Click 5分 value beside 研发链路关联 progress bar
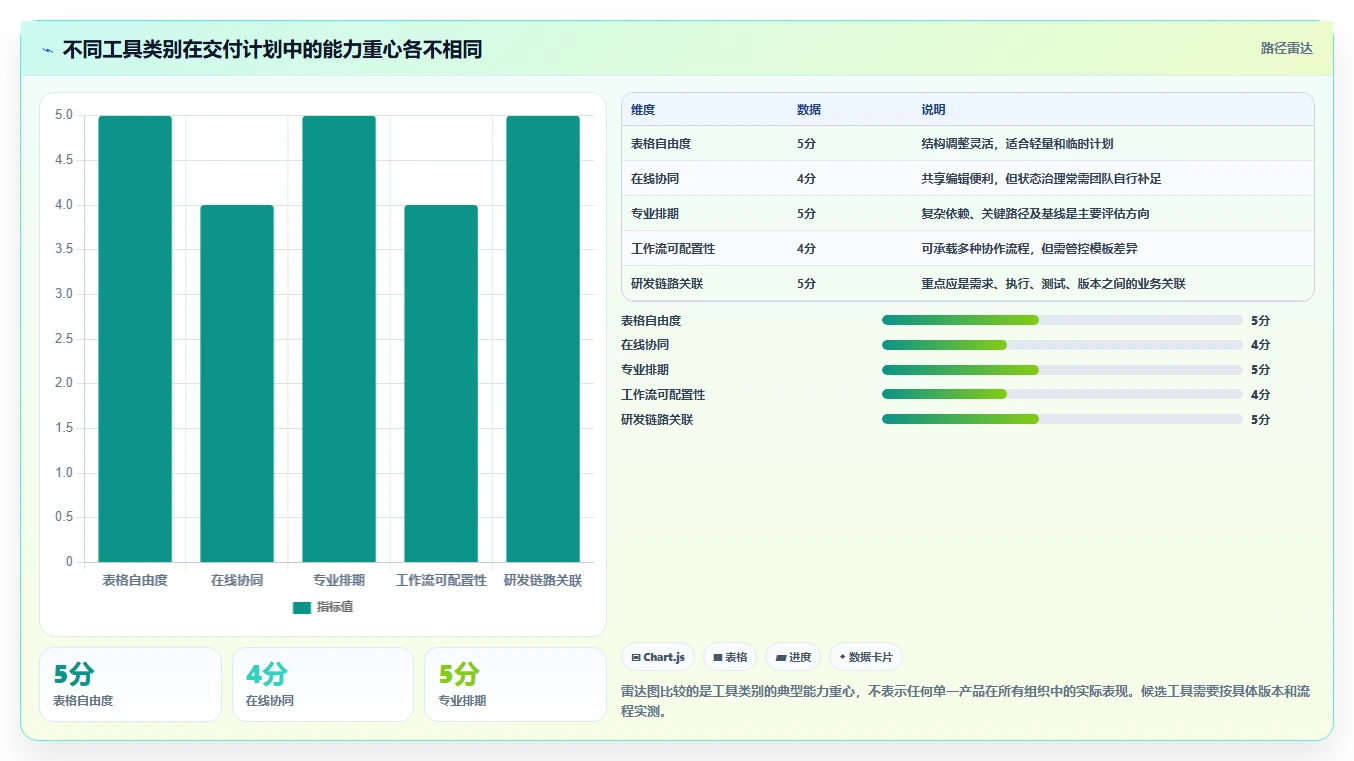 pyautogui.click(x=1260, y=420)
